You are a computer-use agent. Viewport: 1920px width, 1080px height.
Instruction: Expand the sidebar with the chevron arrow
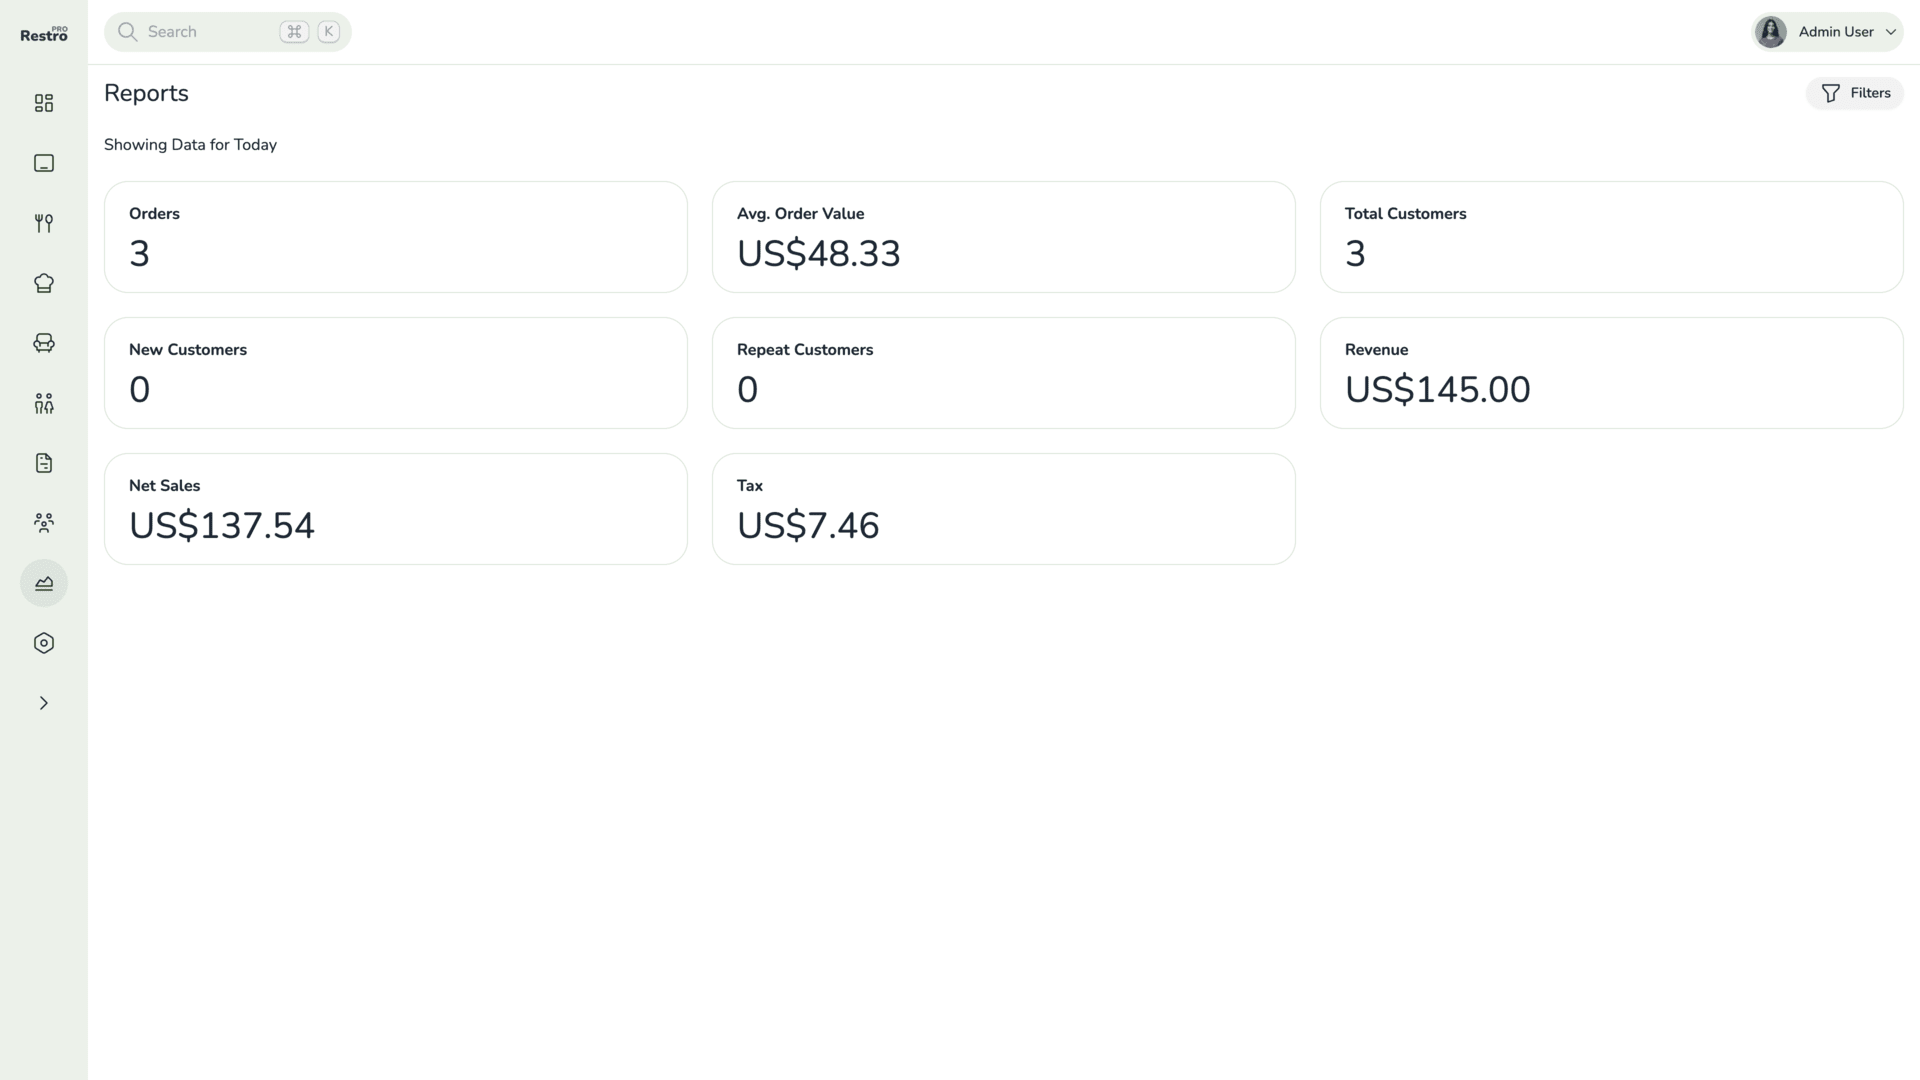[x=44, y=703]
